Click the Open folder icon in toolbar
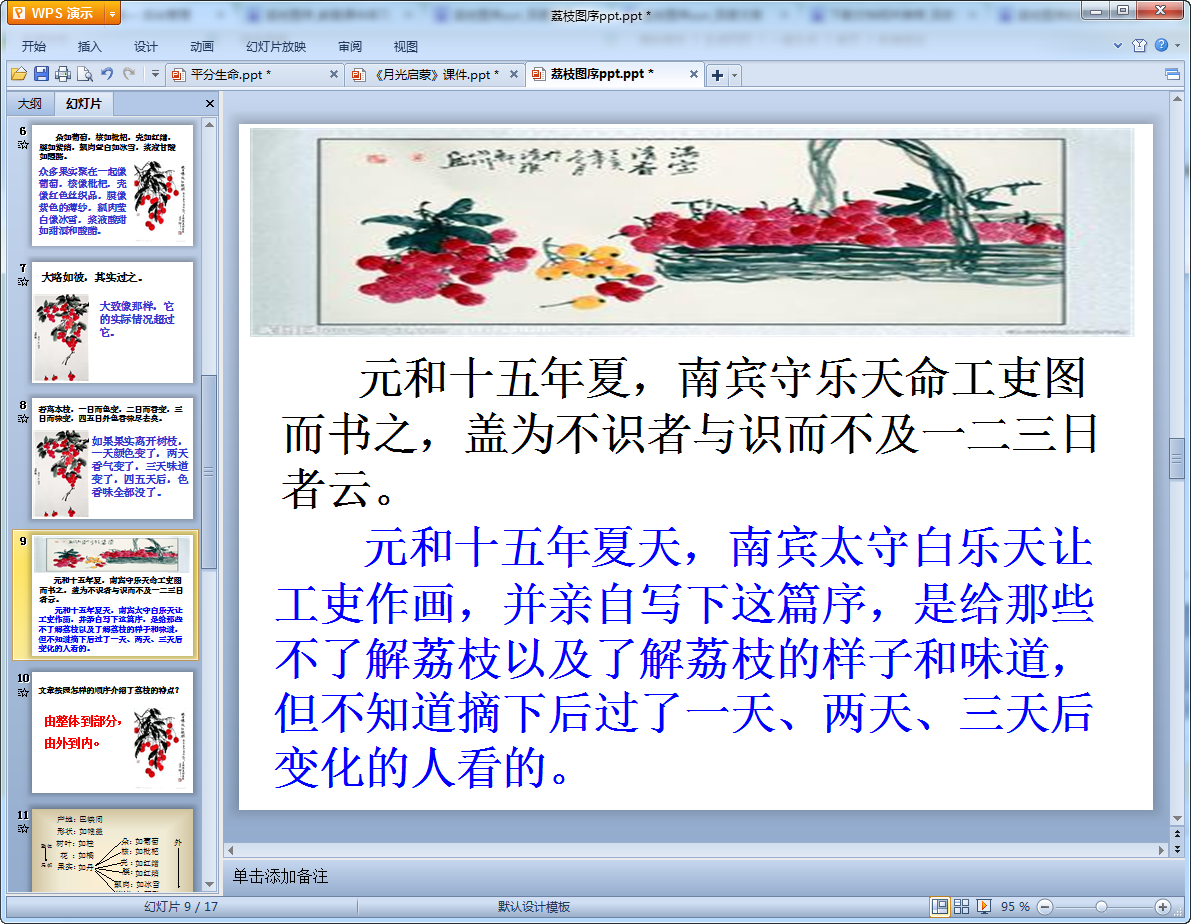 coord(19,74)
